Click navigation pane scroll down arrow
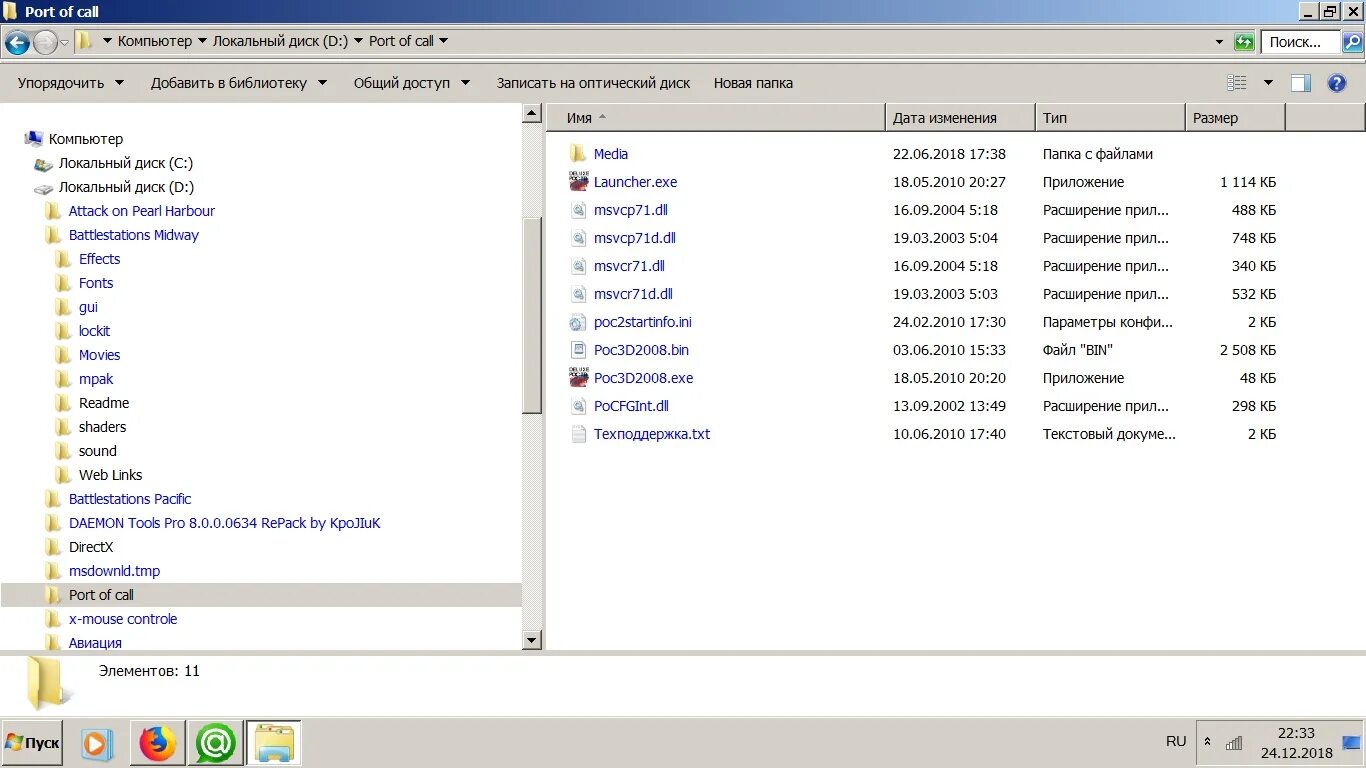1366x768 pixels. tap(532, 640)
